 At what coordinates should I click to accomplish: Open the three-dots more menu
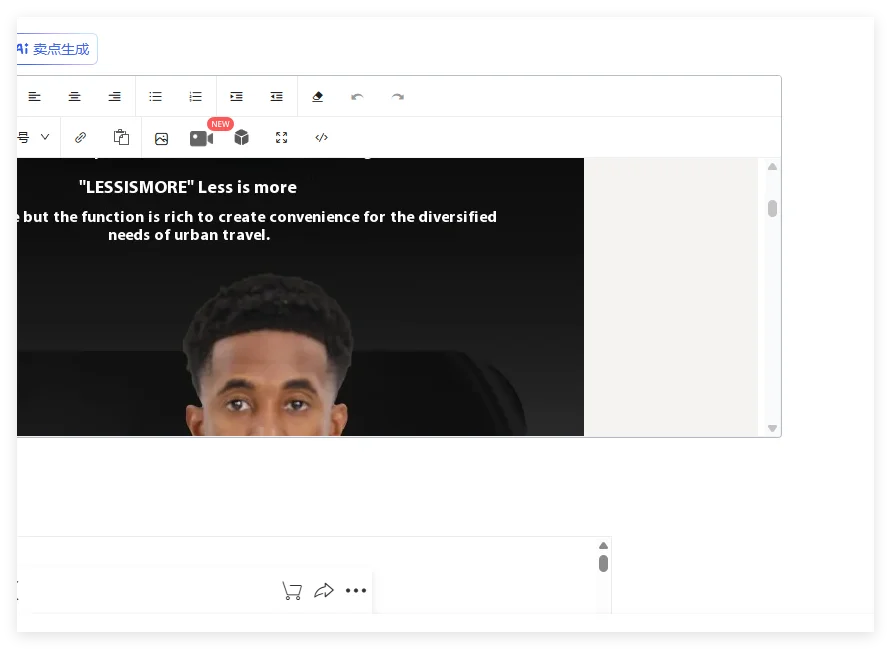pos(356,590)
